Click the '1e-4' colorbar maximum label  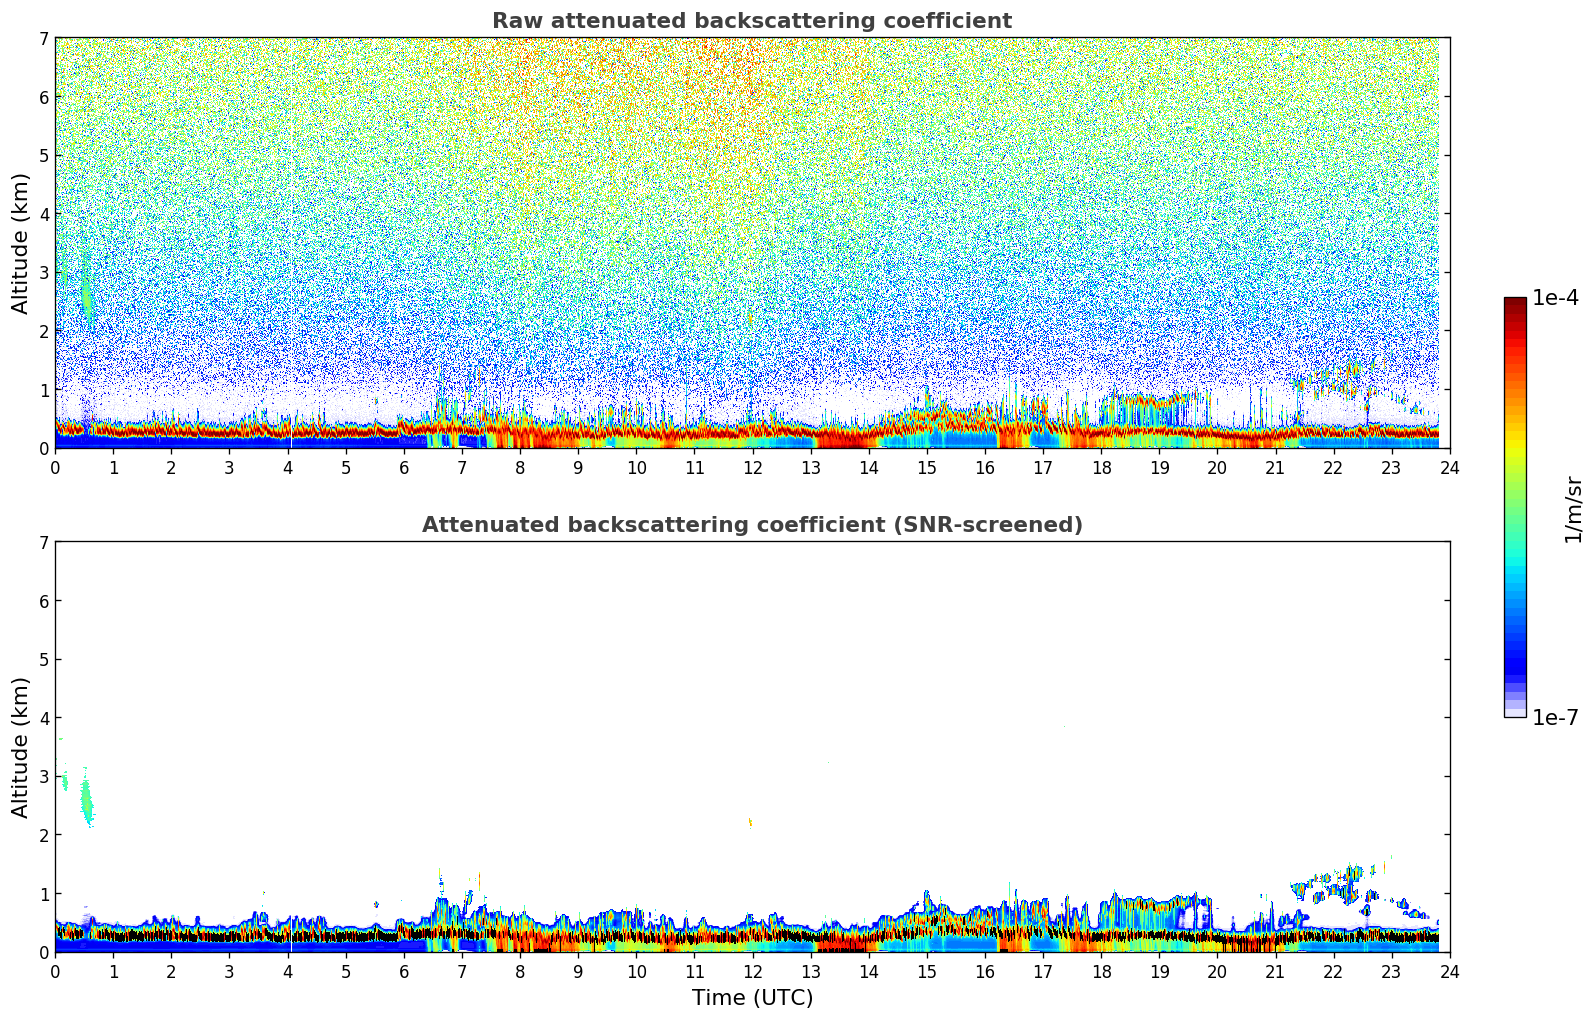pos(1554,298)
